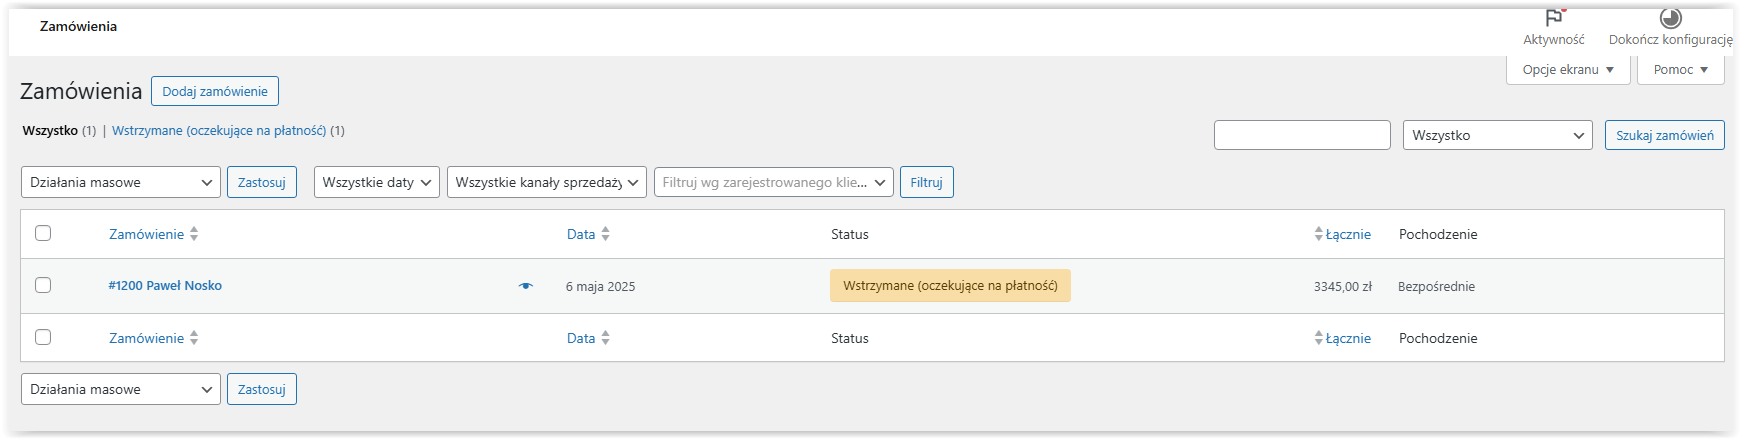The height and width of the screenshot is (439, 1741).
Task: Open order #1200 Paweł Nosko
Action: [x=165, y=285]
